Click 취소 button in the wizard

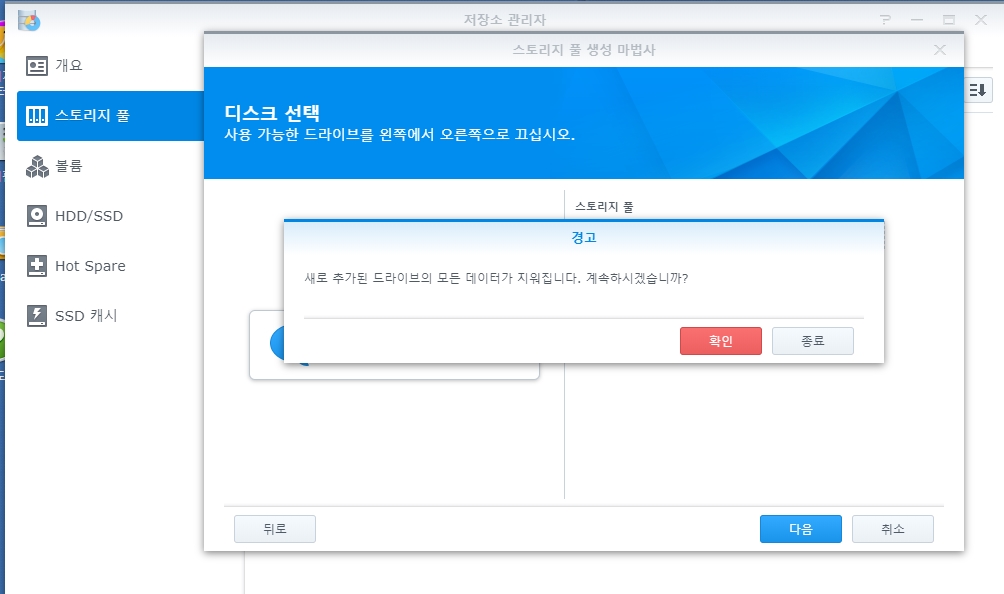(x=893, y=529)
